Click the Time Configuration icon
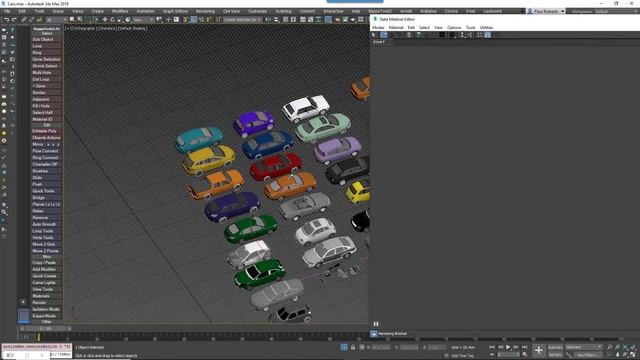The image size is (640, 360). (x=524, y=355)
